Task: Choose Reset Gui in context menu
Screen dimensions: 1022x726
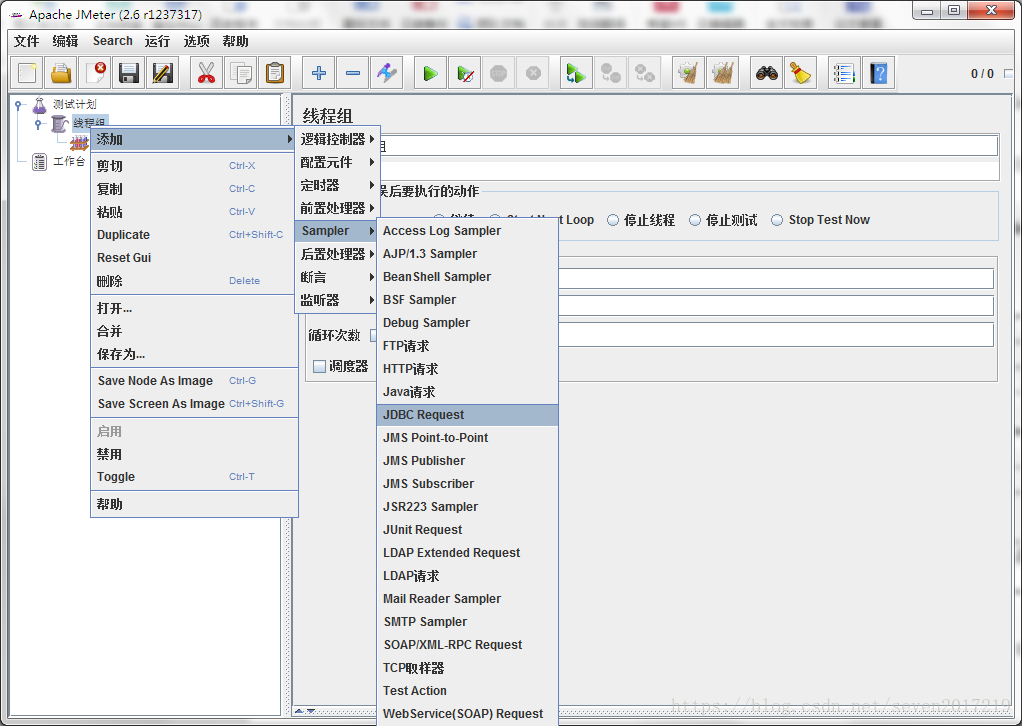Action: click(194, 258)
